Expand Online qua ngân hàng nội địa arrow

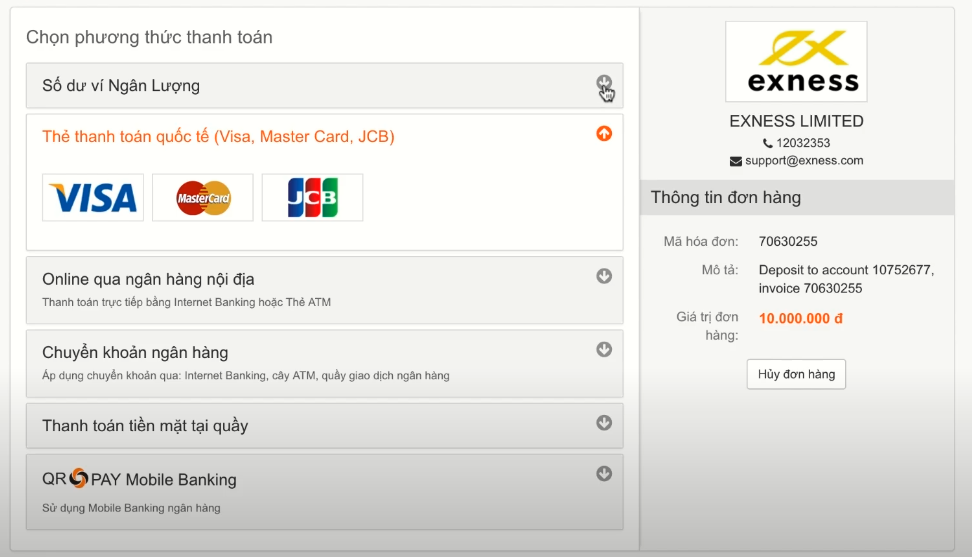tap(604, 276)
